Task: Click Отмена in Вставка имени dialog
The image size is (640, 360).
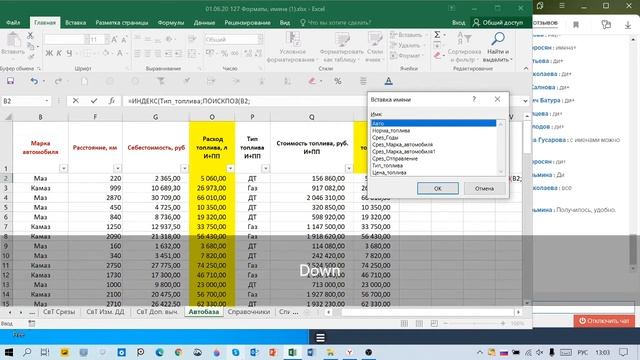Action: [484, 188]
